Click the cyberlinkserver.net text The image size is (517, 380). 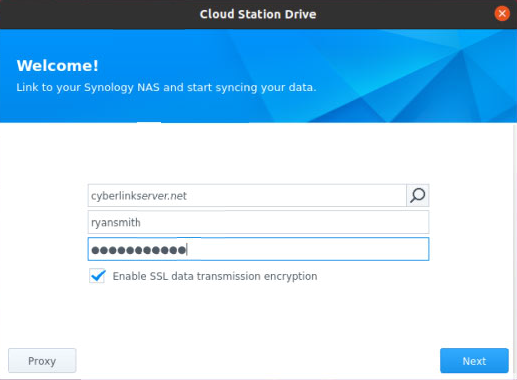[x=139, y=196]
